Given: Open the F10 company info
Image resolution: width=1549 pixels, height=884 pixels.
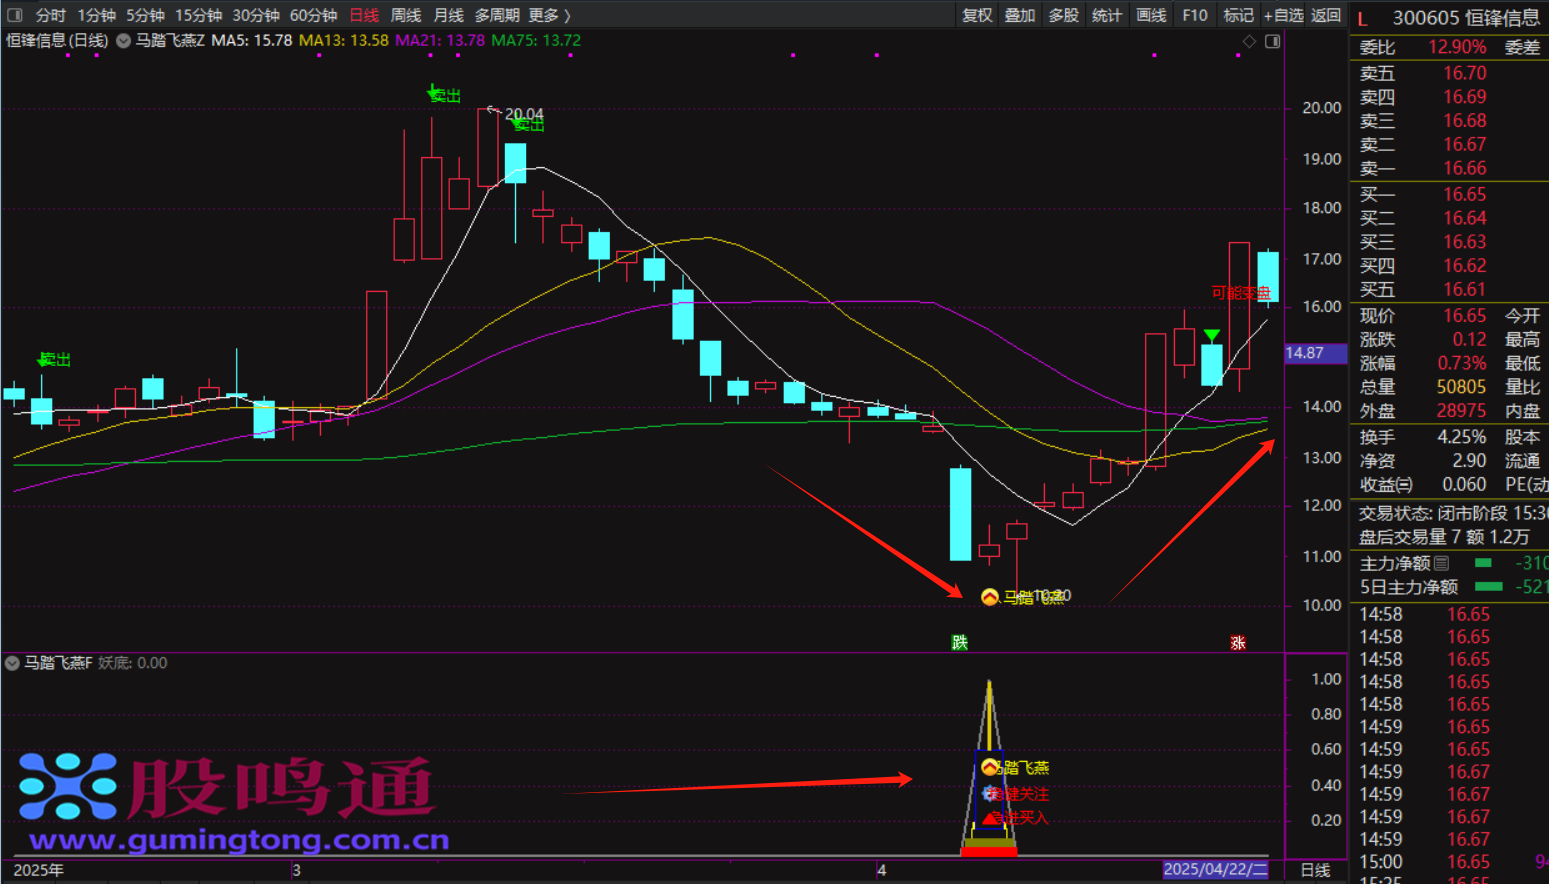Looking at the screenshot, I should click(1194, 15).
